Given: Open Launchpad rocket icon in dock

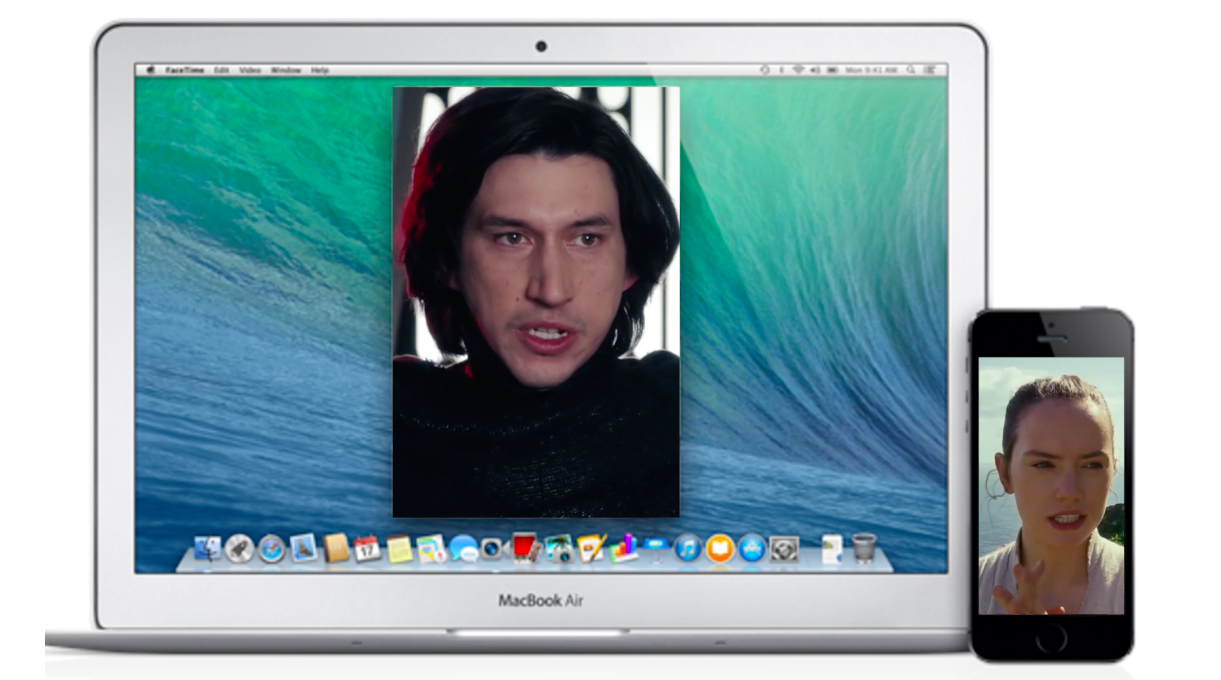Looking at the screenshot, I should coord(239,548).
